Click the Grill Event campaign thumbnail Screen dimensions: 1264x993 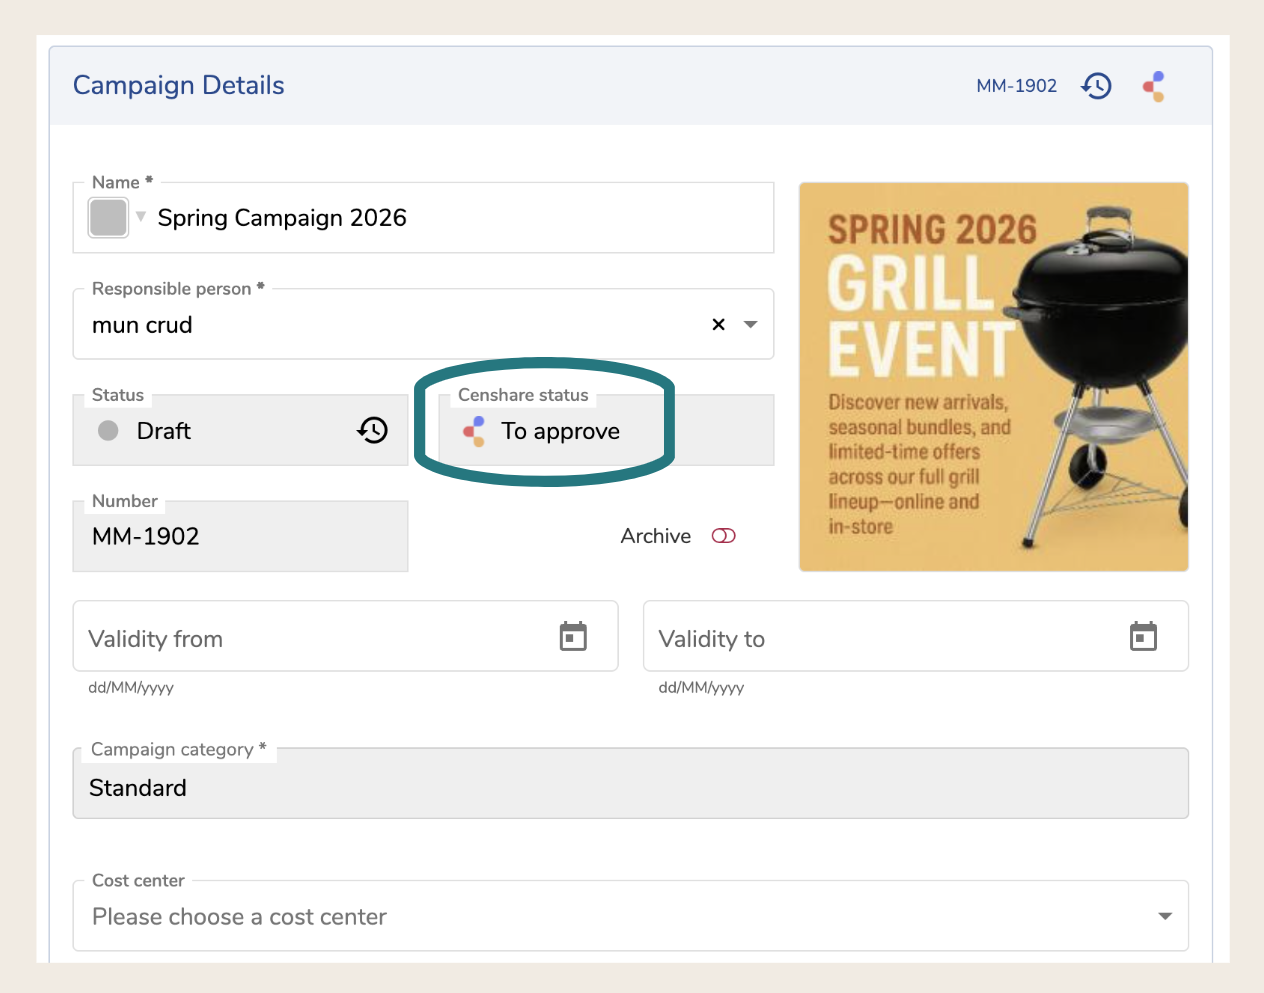[993, 377]
